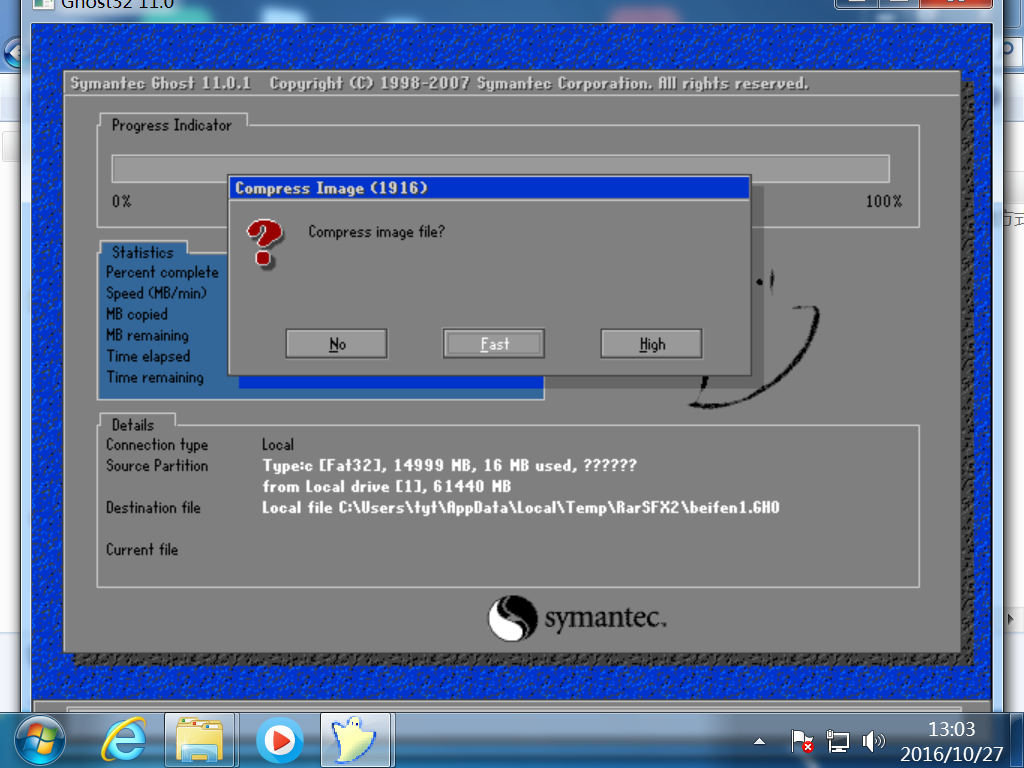Click the 'MB copied' statistic label

136,314
